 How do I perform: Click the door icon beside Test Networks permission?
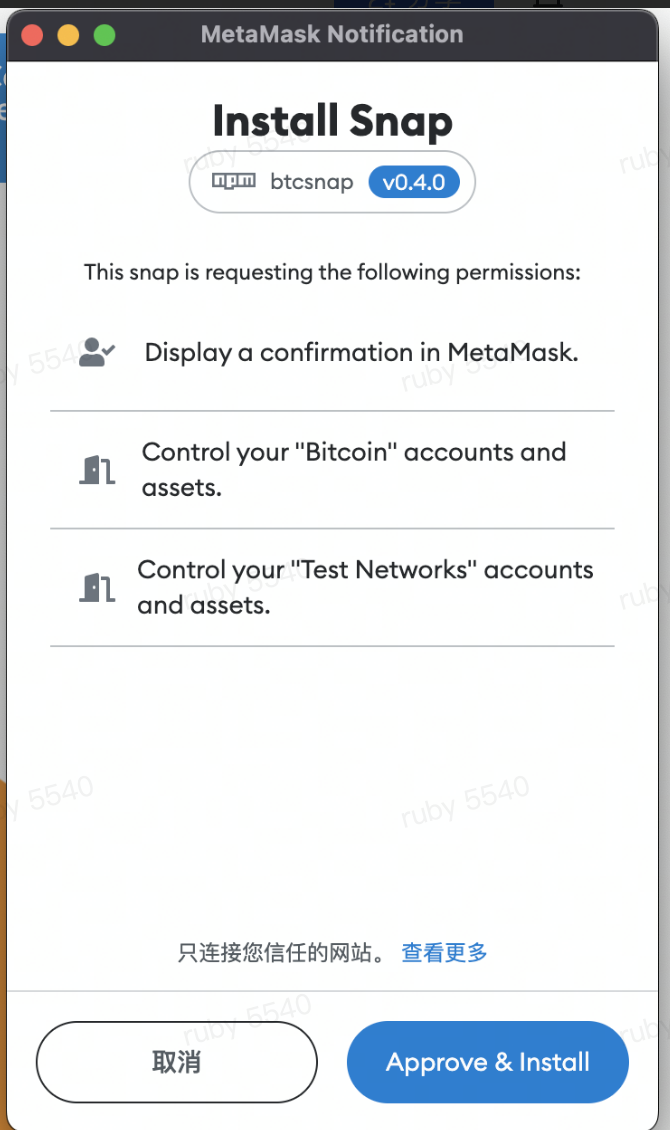(96, 587)
